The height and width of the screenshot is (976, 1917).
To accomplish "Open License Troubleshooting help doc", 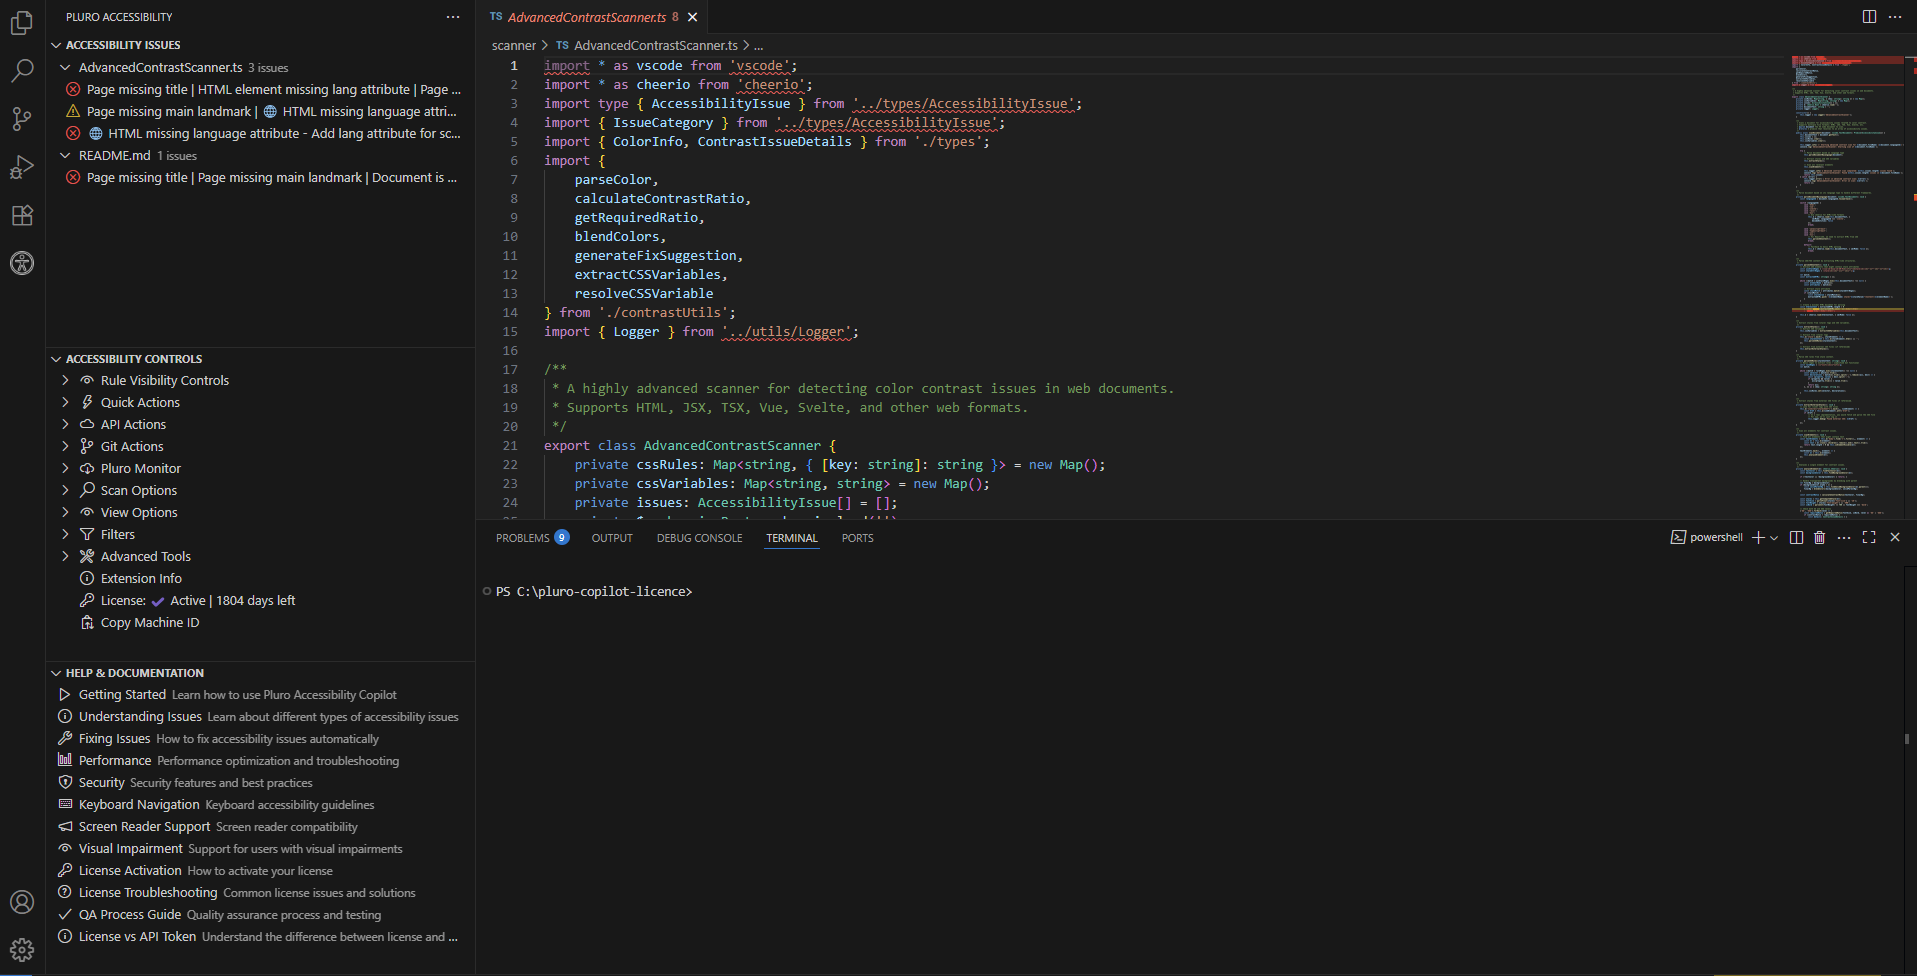I will 260,893.
